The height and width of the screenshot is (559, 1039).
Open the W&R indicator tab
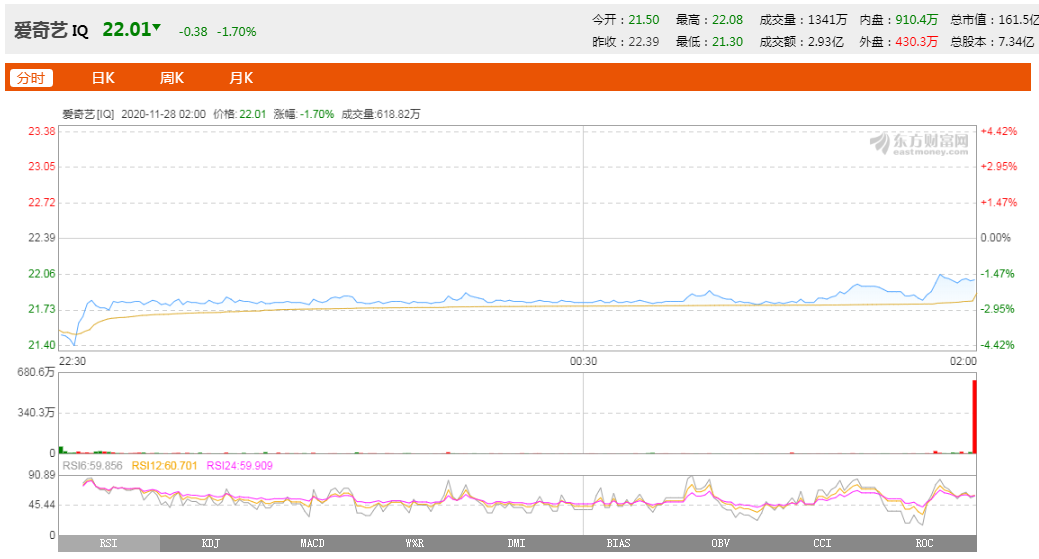414,543
